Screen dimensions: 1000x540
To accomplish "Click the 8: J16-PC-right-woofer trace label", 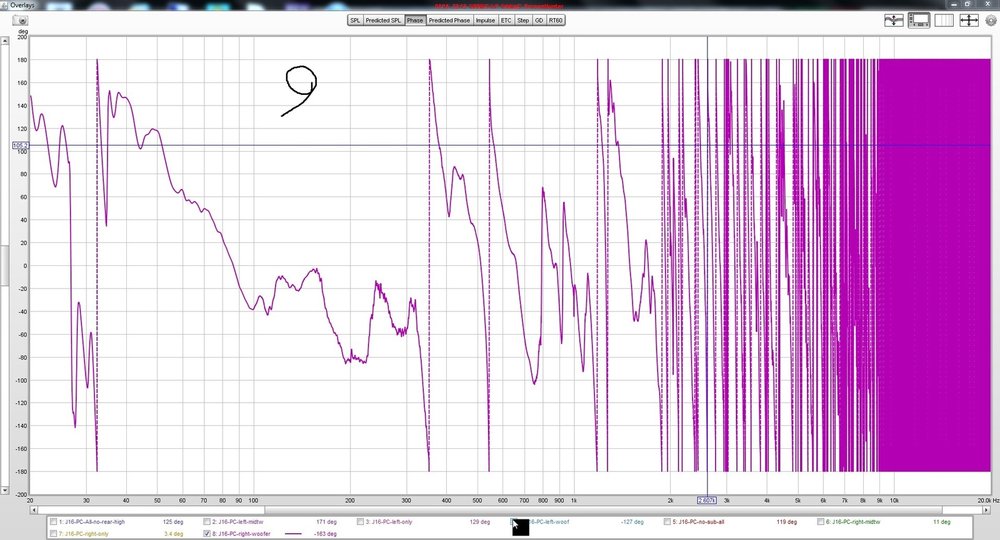I will click(240, 534).
